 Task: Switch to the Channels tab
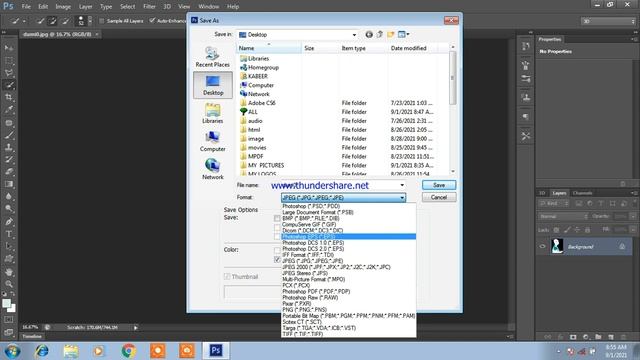(582, 193)
